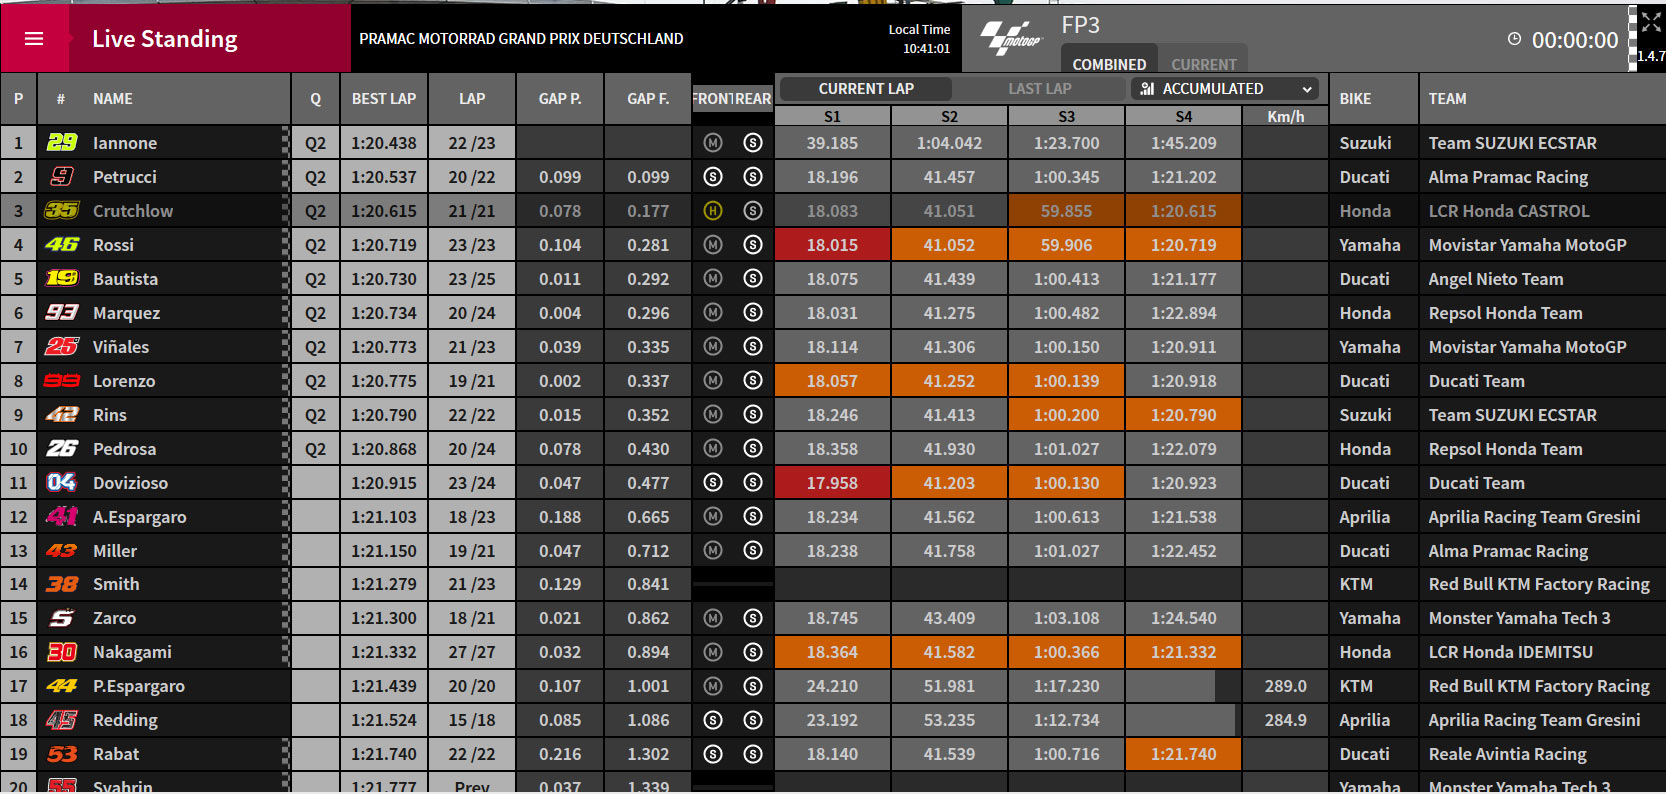Image resolution: width=1666 pixels, height=794 pixels.
Task: Click Rossi's number 46 badge
Action: [x=62, y=245]
